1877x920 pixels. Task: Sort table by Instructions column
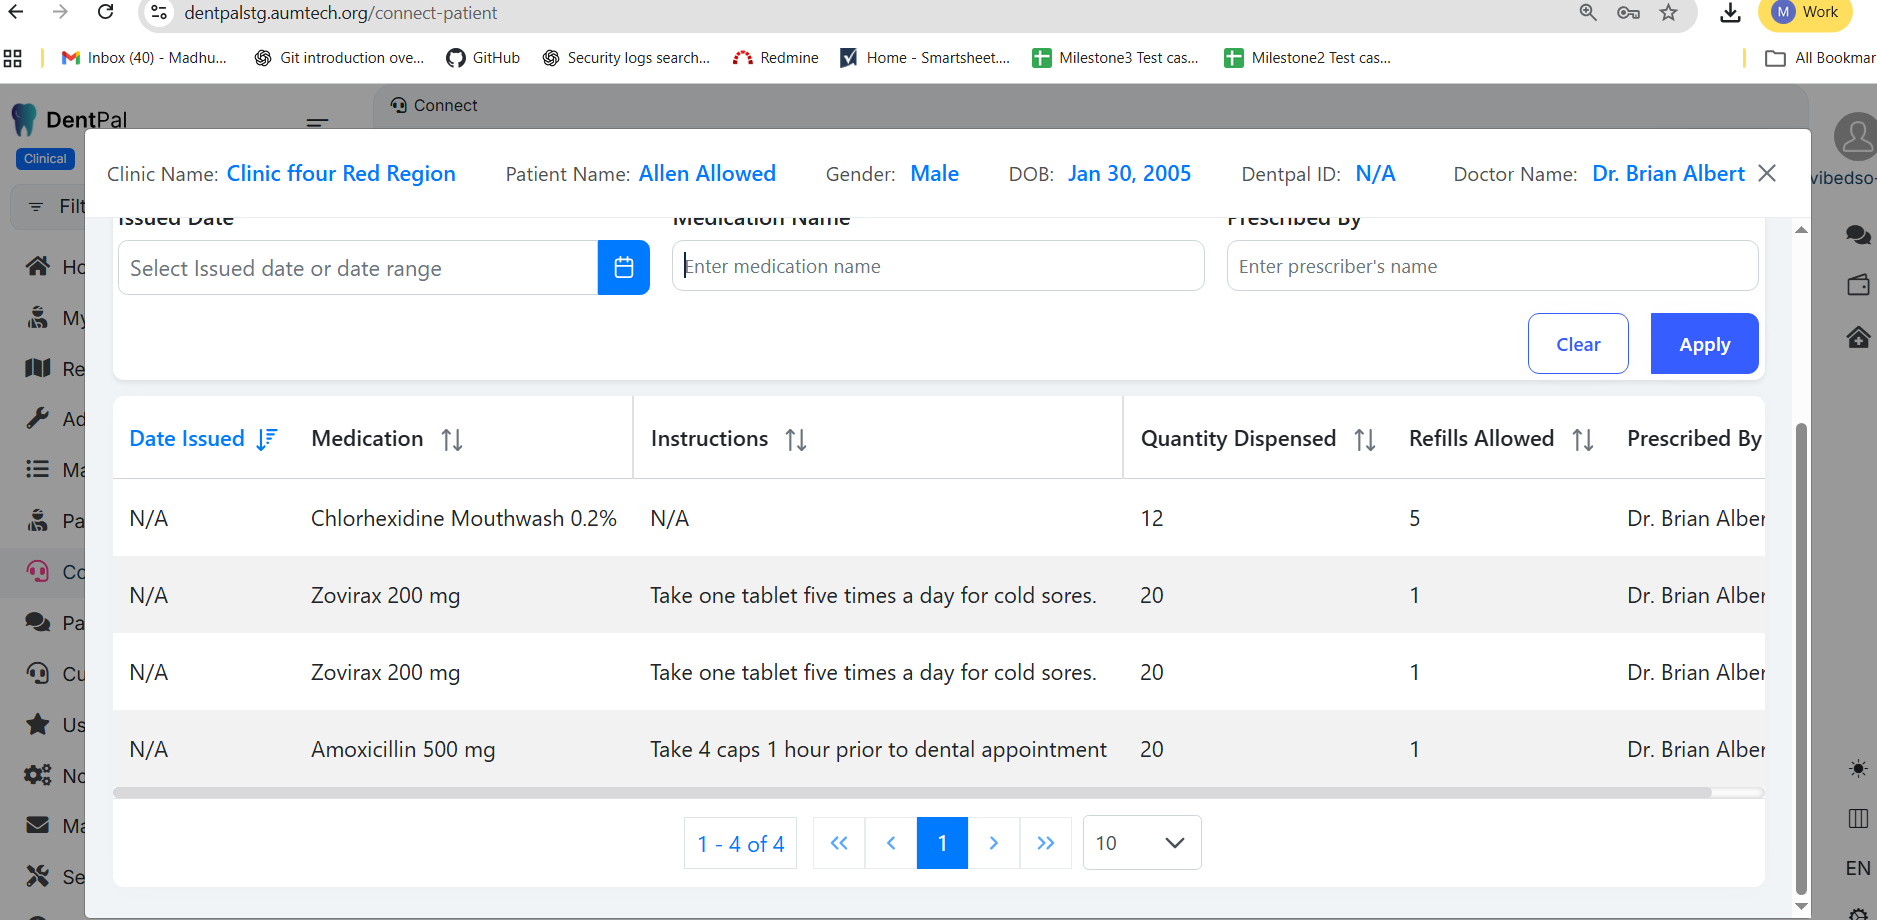click(x=796, y=440)
